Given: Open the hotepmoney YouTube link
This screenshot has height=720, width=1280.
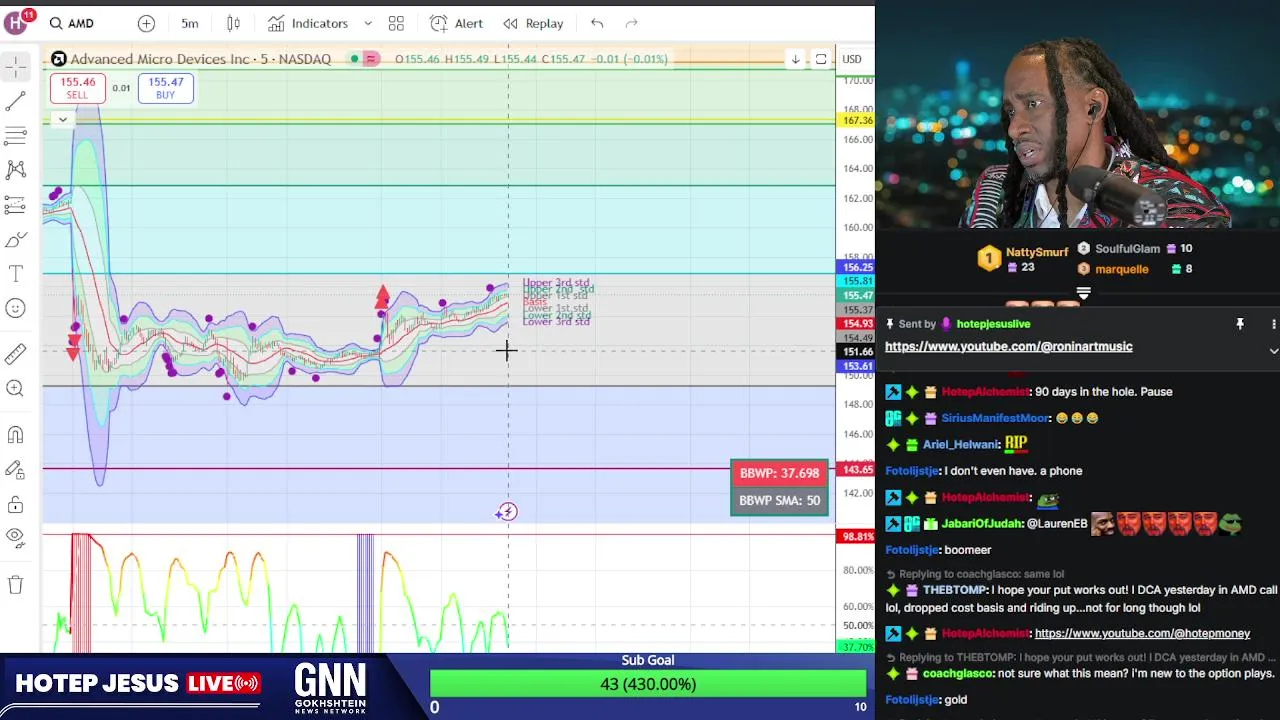Looking at the screenshot, I should 1142,633.
